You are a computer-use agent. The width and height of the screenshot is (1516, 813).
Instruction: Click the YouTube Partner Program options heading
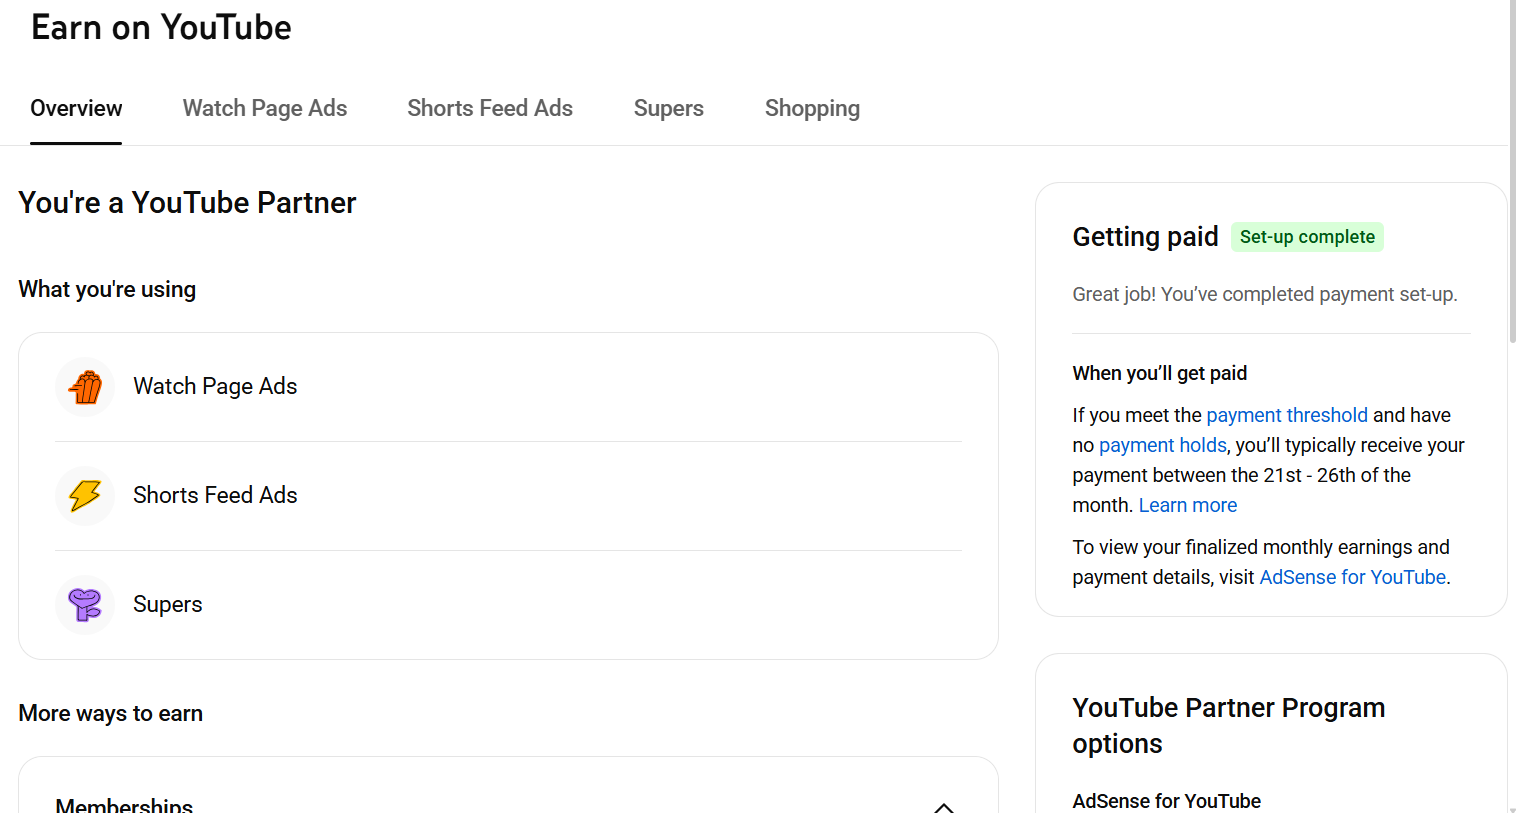pyautogui.click(x=1228, y=725)
